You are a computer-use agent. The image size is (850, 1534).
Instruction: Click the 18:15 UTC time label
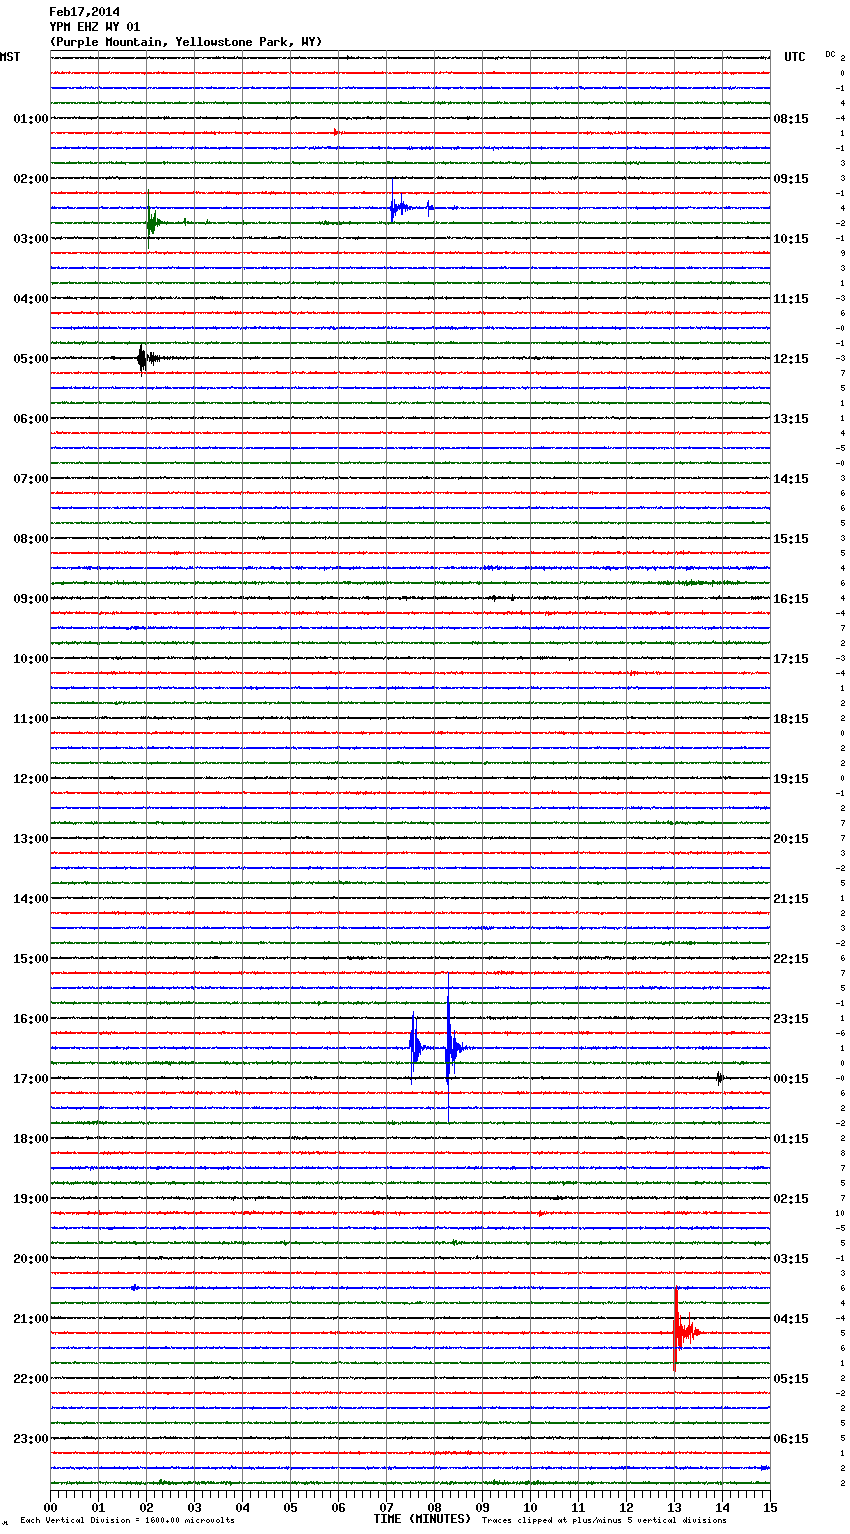pos(791,719)
